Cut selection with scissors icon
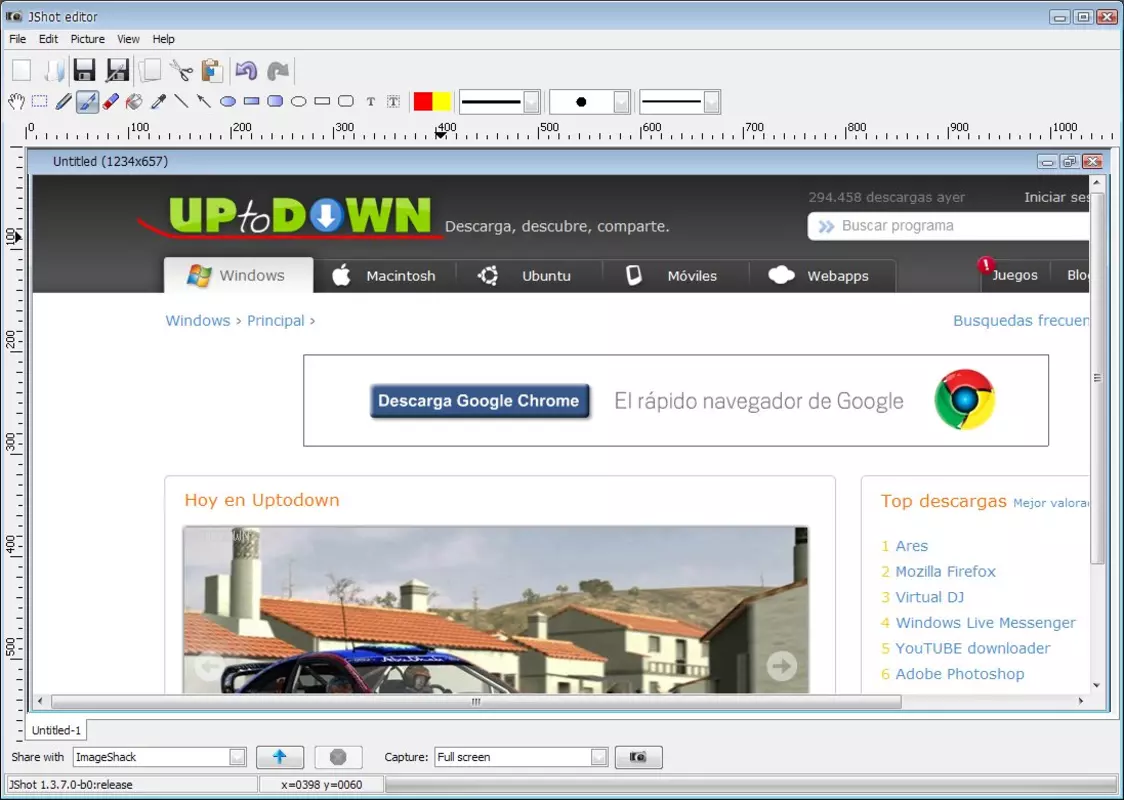The height and width of the screenshot is (800, 1124). pos(181,70)
